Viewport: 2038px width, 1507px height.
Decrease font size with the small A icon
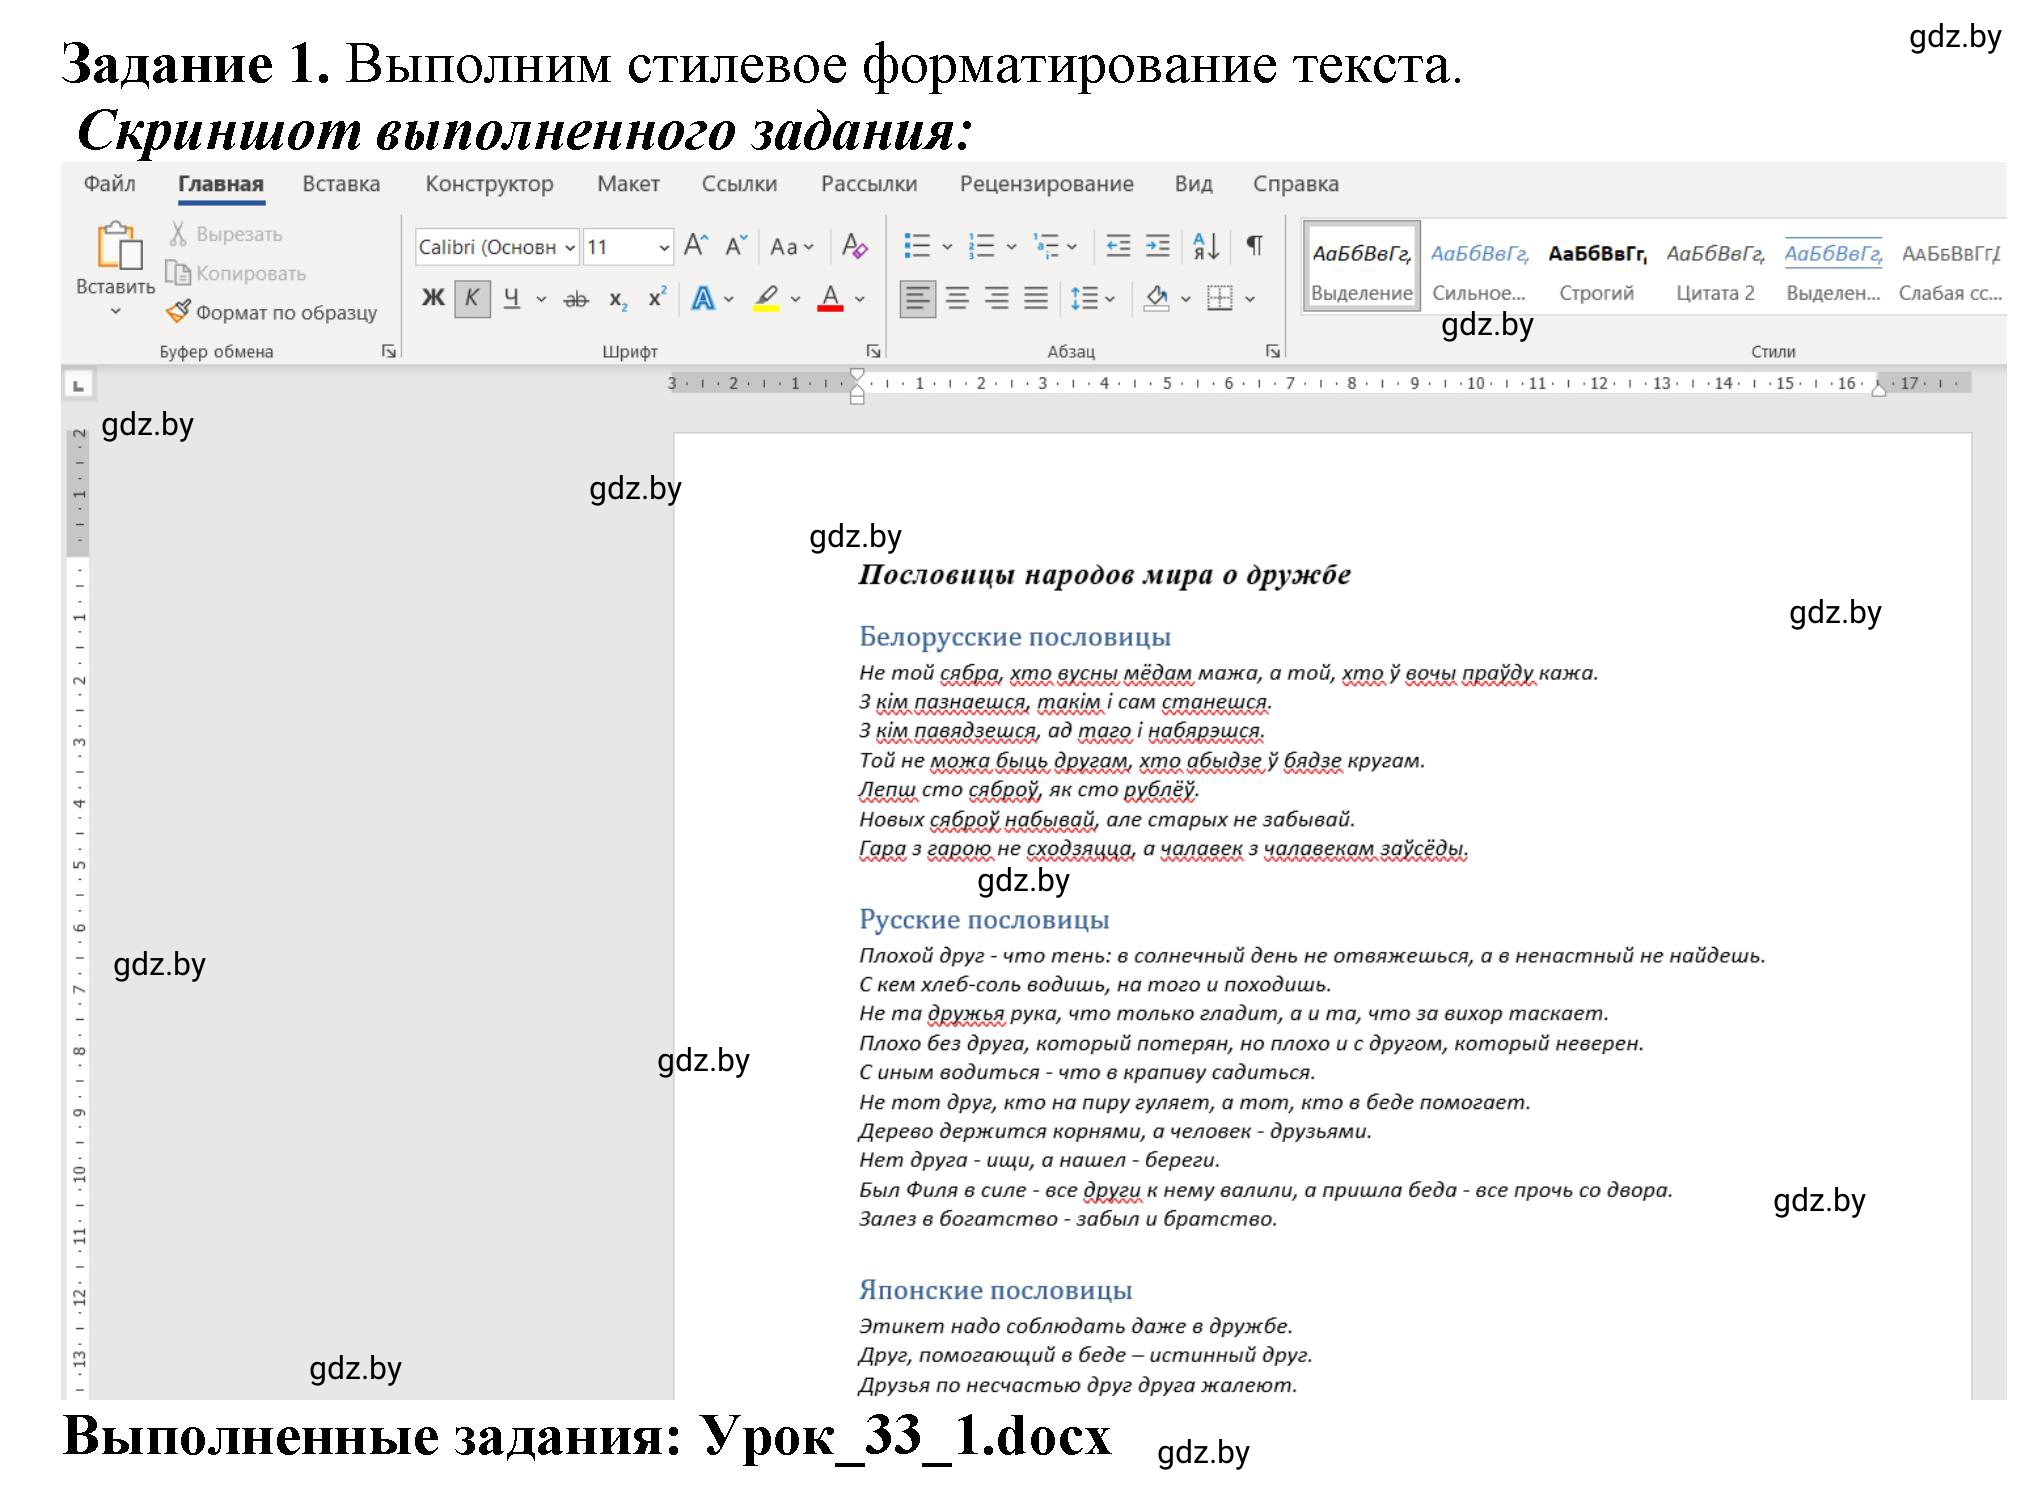(736, 246)
